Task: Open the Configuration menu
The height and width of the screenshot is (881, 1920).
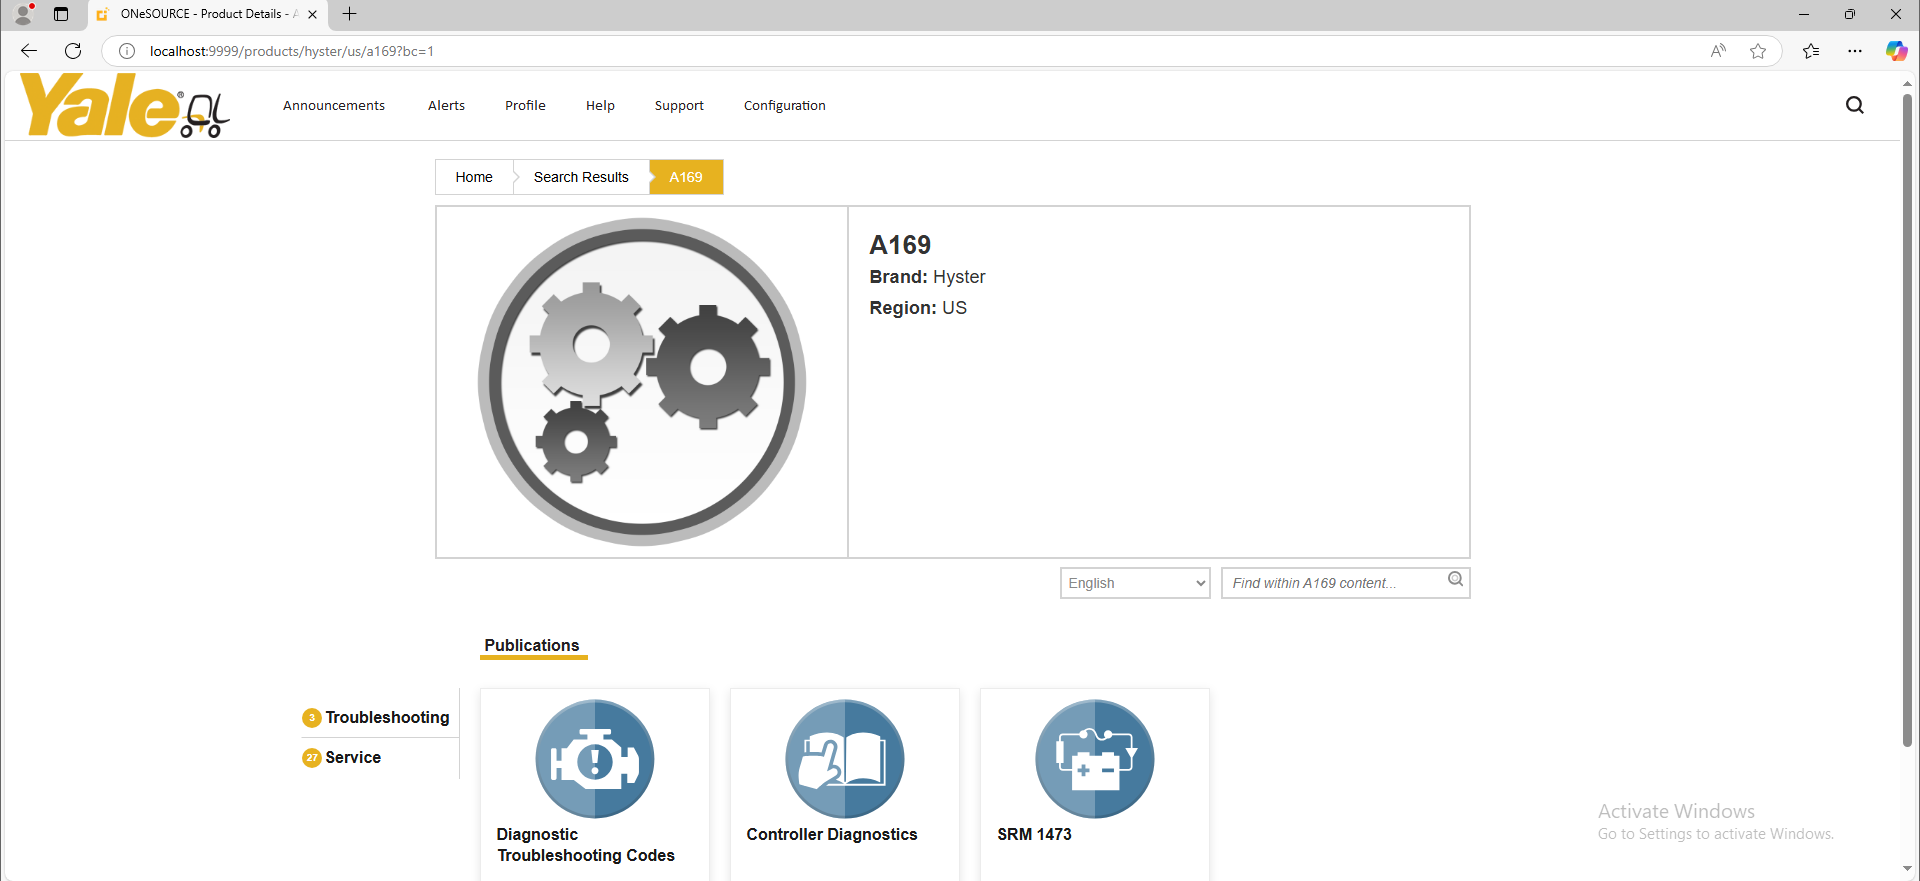Action: pyautogui.click(x=785, y=105)
